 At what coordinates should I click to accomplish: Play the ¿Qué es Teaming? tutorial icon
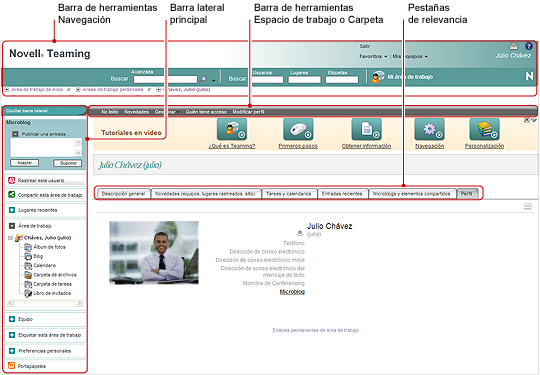point(232,129)
